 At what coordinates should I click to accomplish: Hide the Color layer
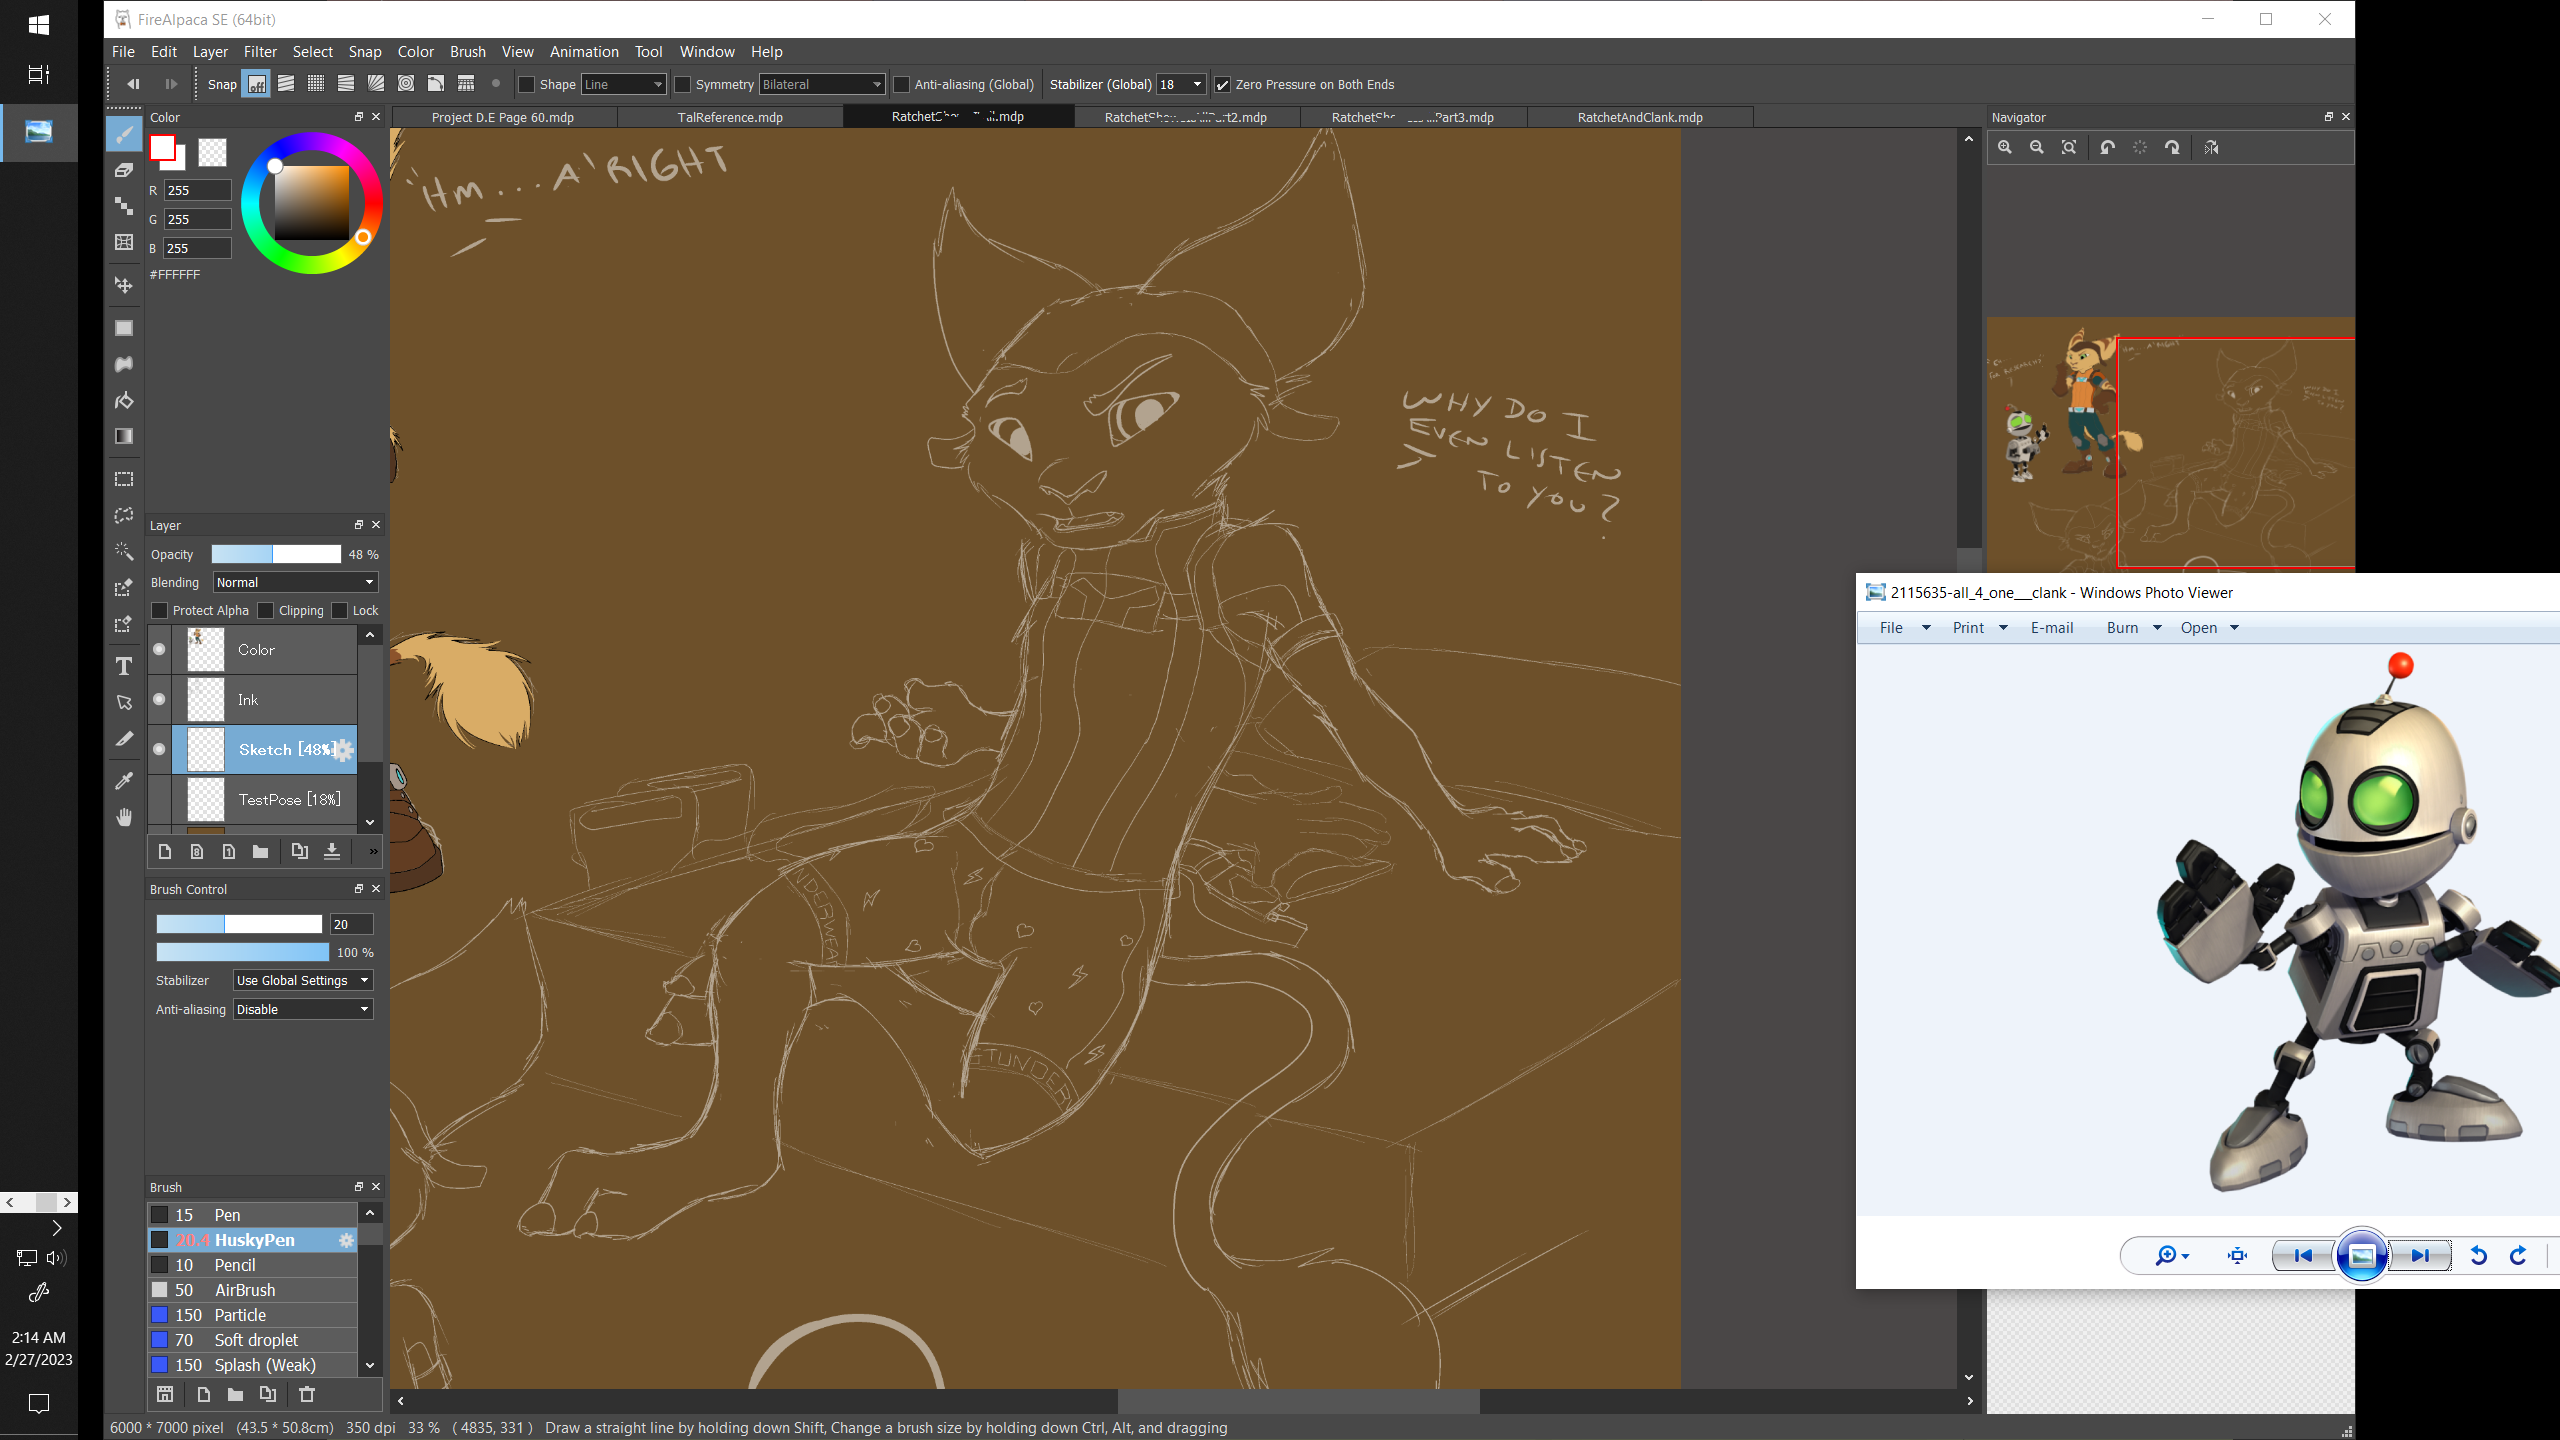click(x=159, y=649)
